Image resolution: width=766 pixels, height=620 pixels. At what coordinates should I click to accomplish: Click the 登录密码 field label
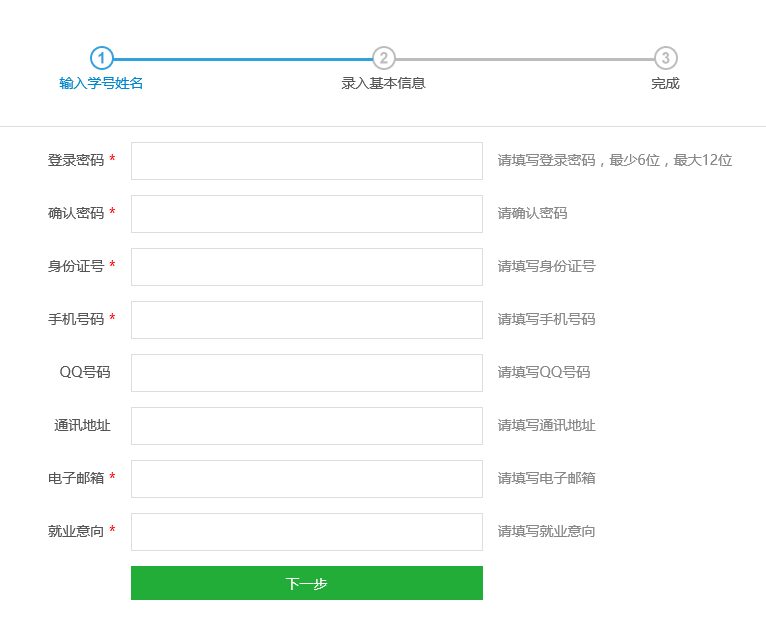pyautogui.click(x=76, y=161)
